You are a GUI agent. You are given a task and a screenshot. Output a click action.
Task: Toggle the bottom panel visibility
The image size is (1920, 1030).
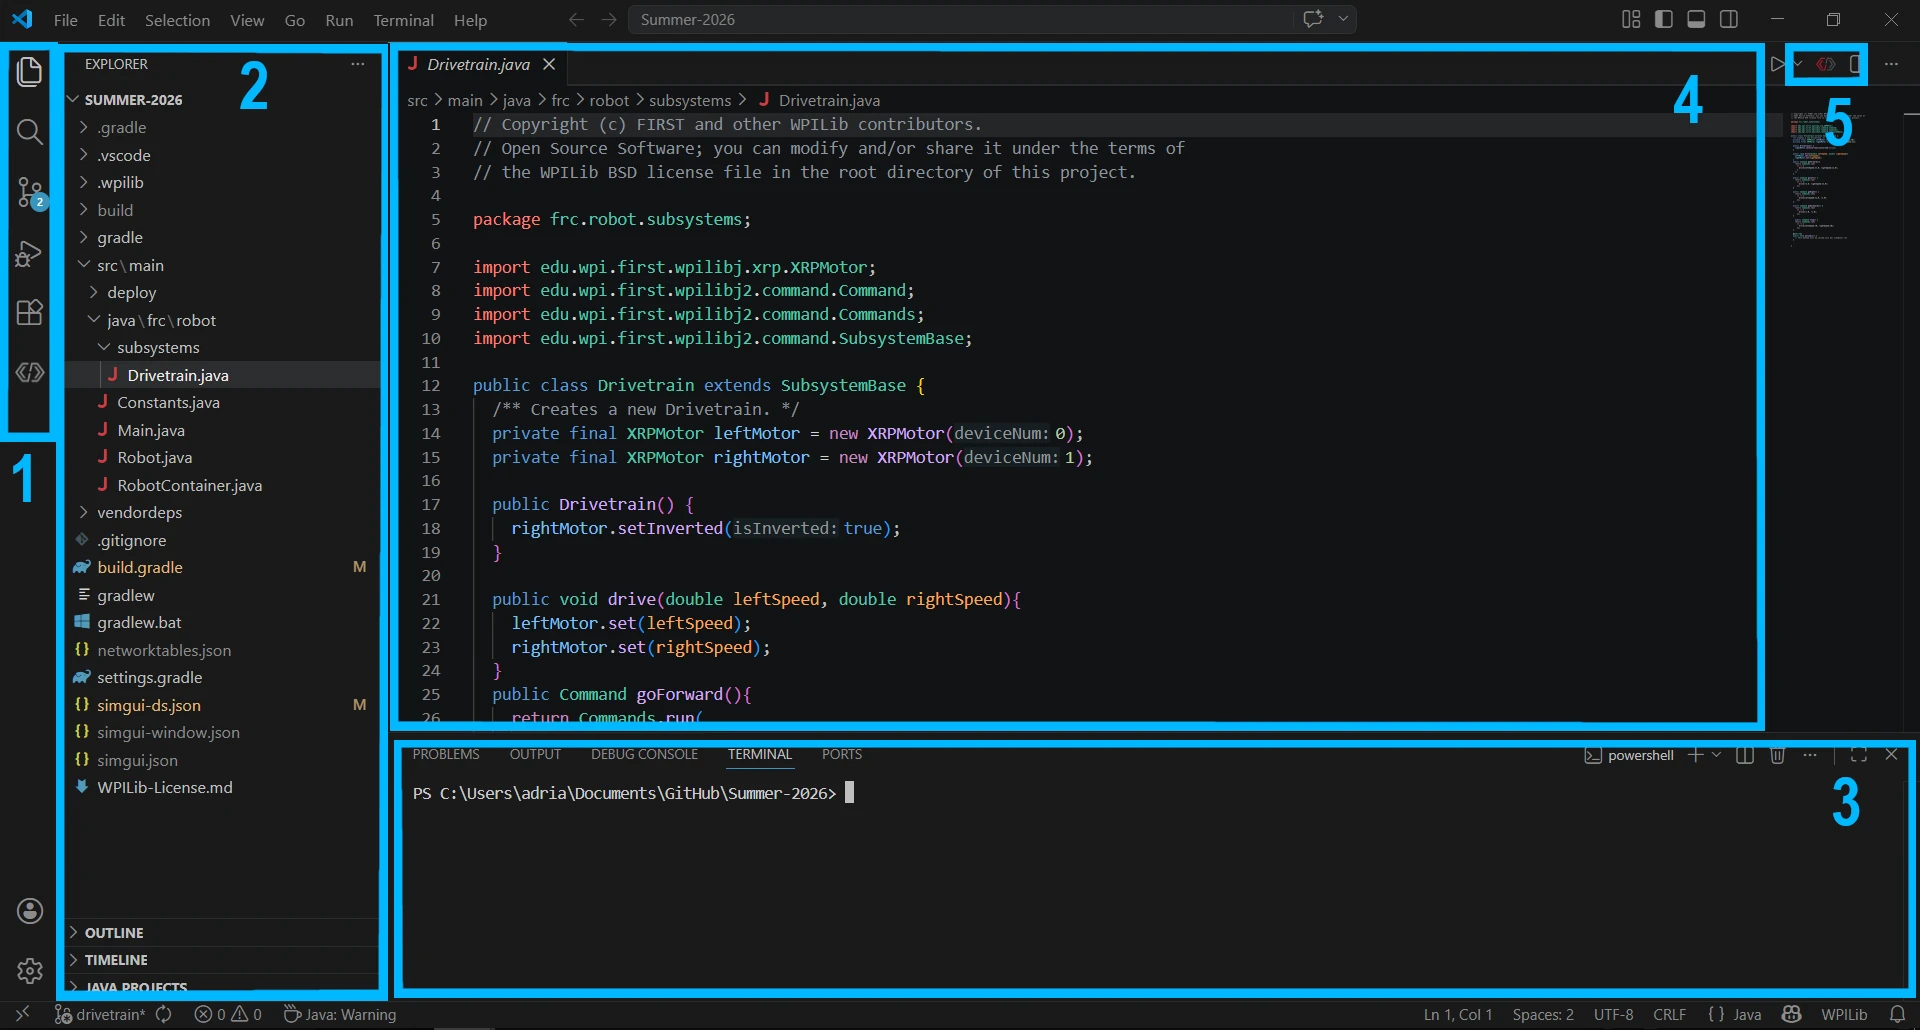click(1696, 19)
